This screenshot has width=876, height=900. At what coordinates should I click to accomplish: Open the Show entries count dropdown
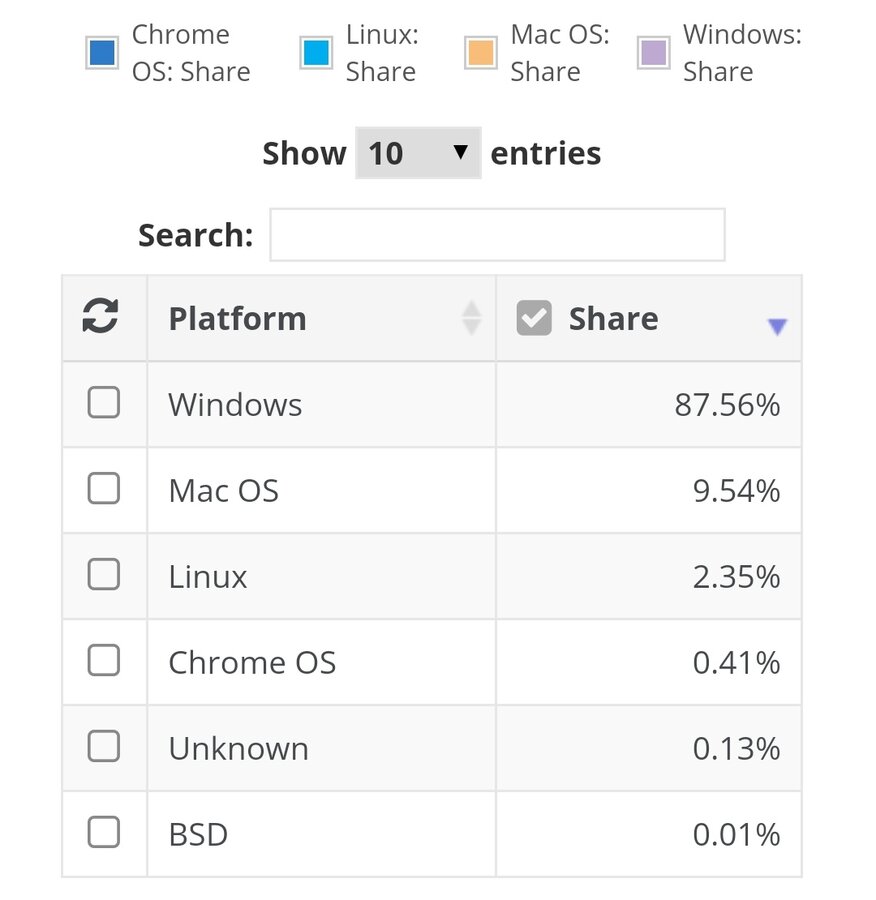(x=418, y=153)
